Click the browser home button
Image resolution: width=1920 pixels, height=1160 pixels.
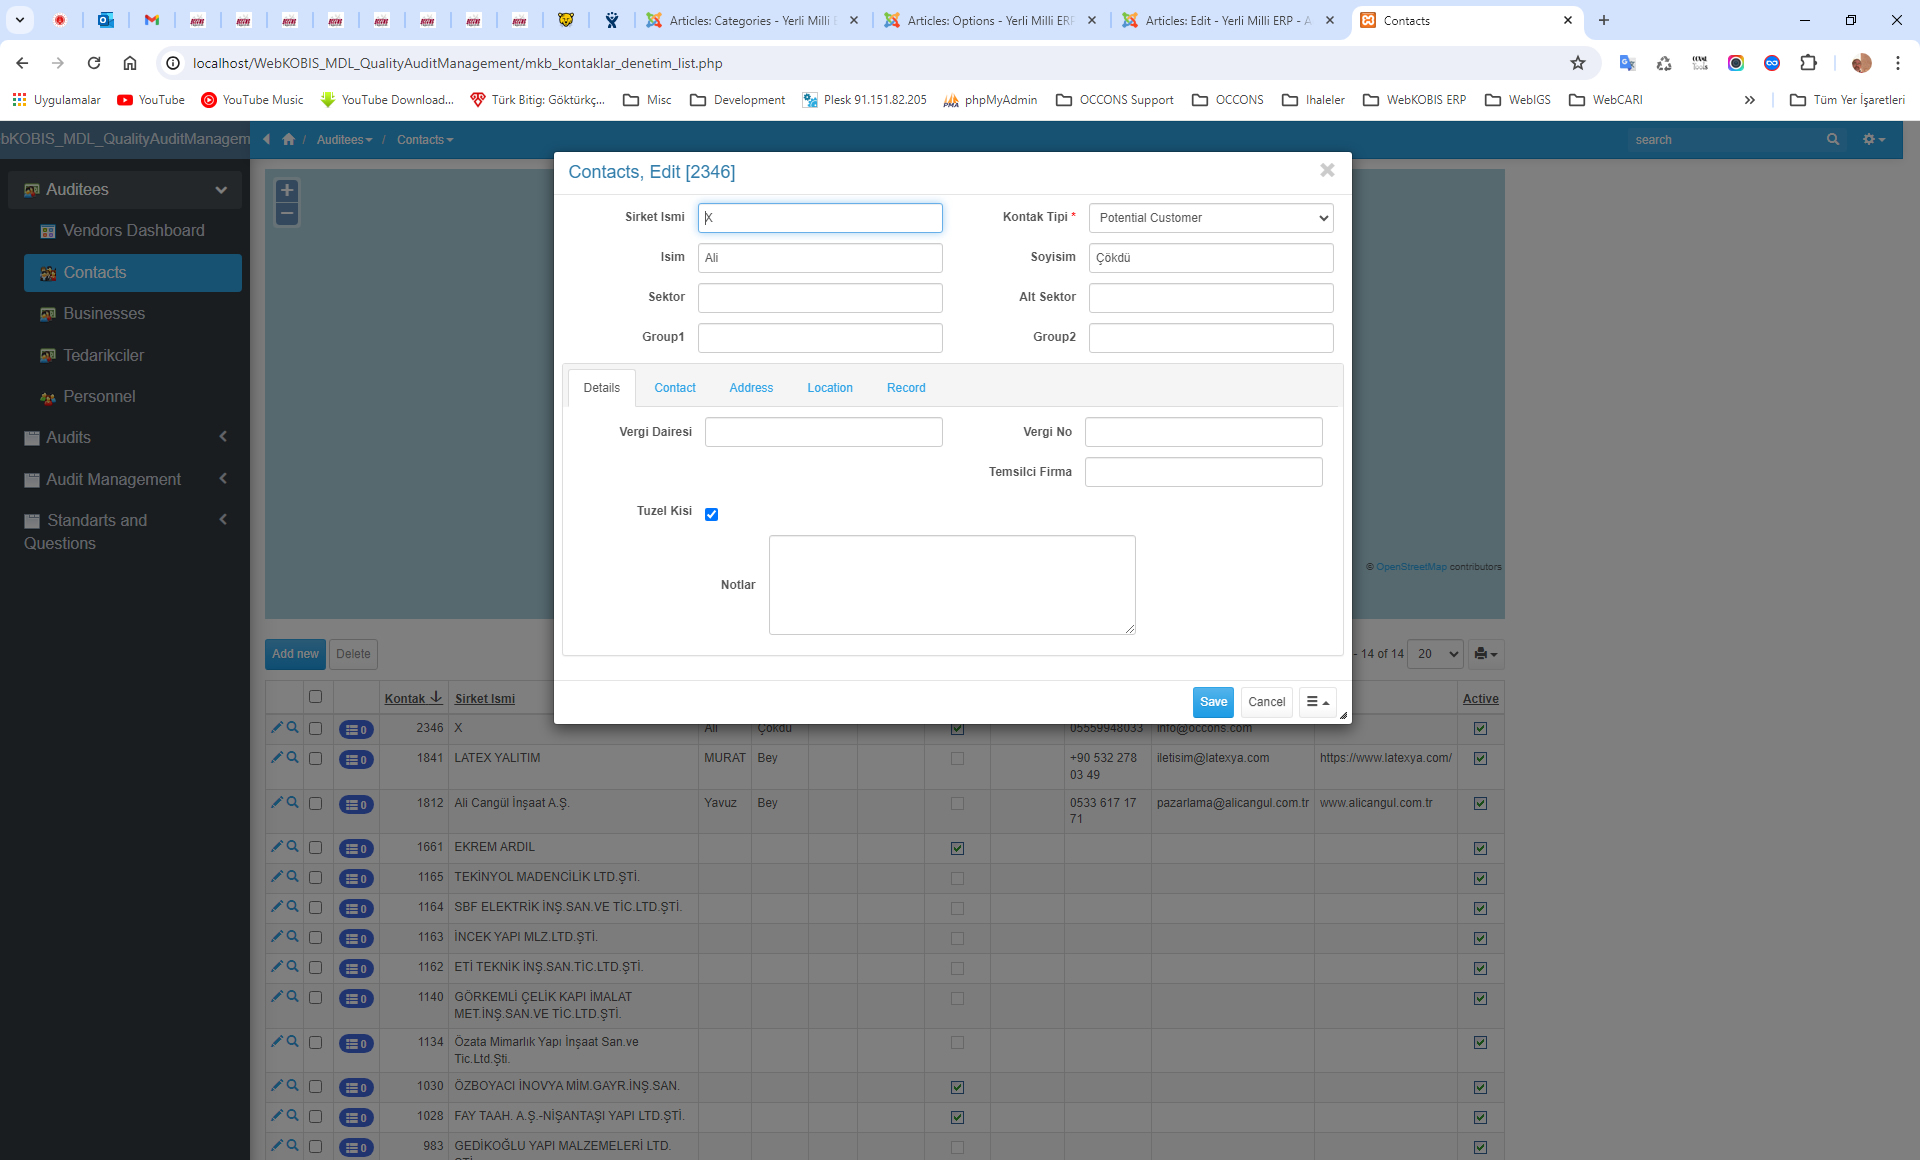(130, 63)
